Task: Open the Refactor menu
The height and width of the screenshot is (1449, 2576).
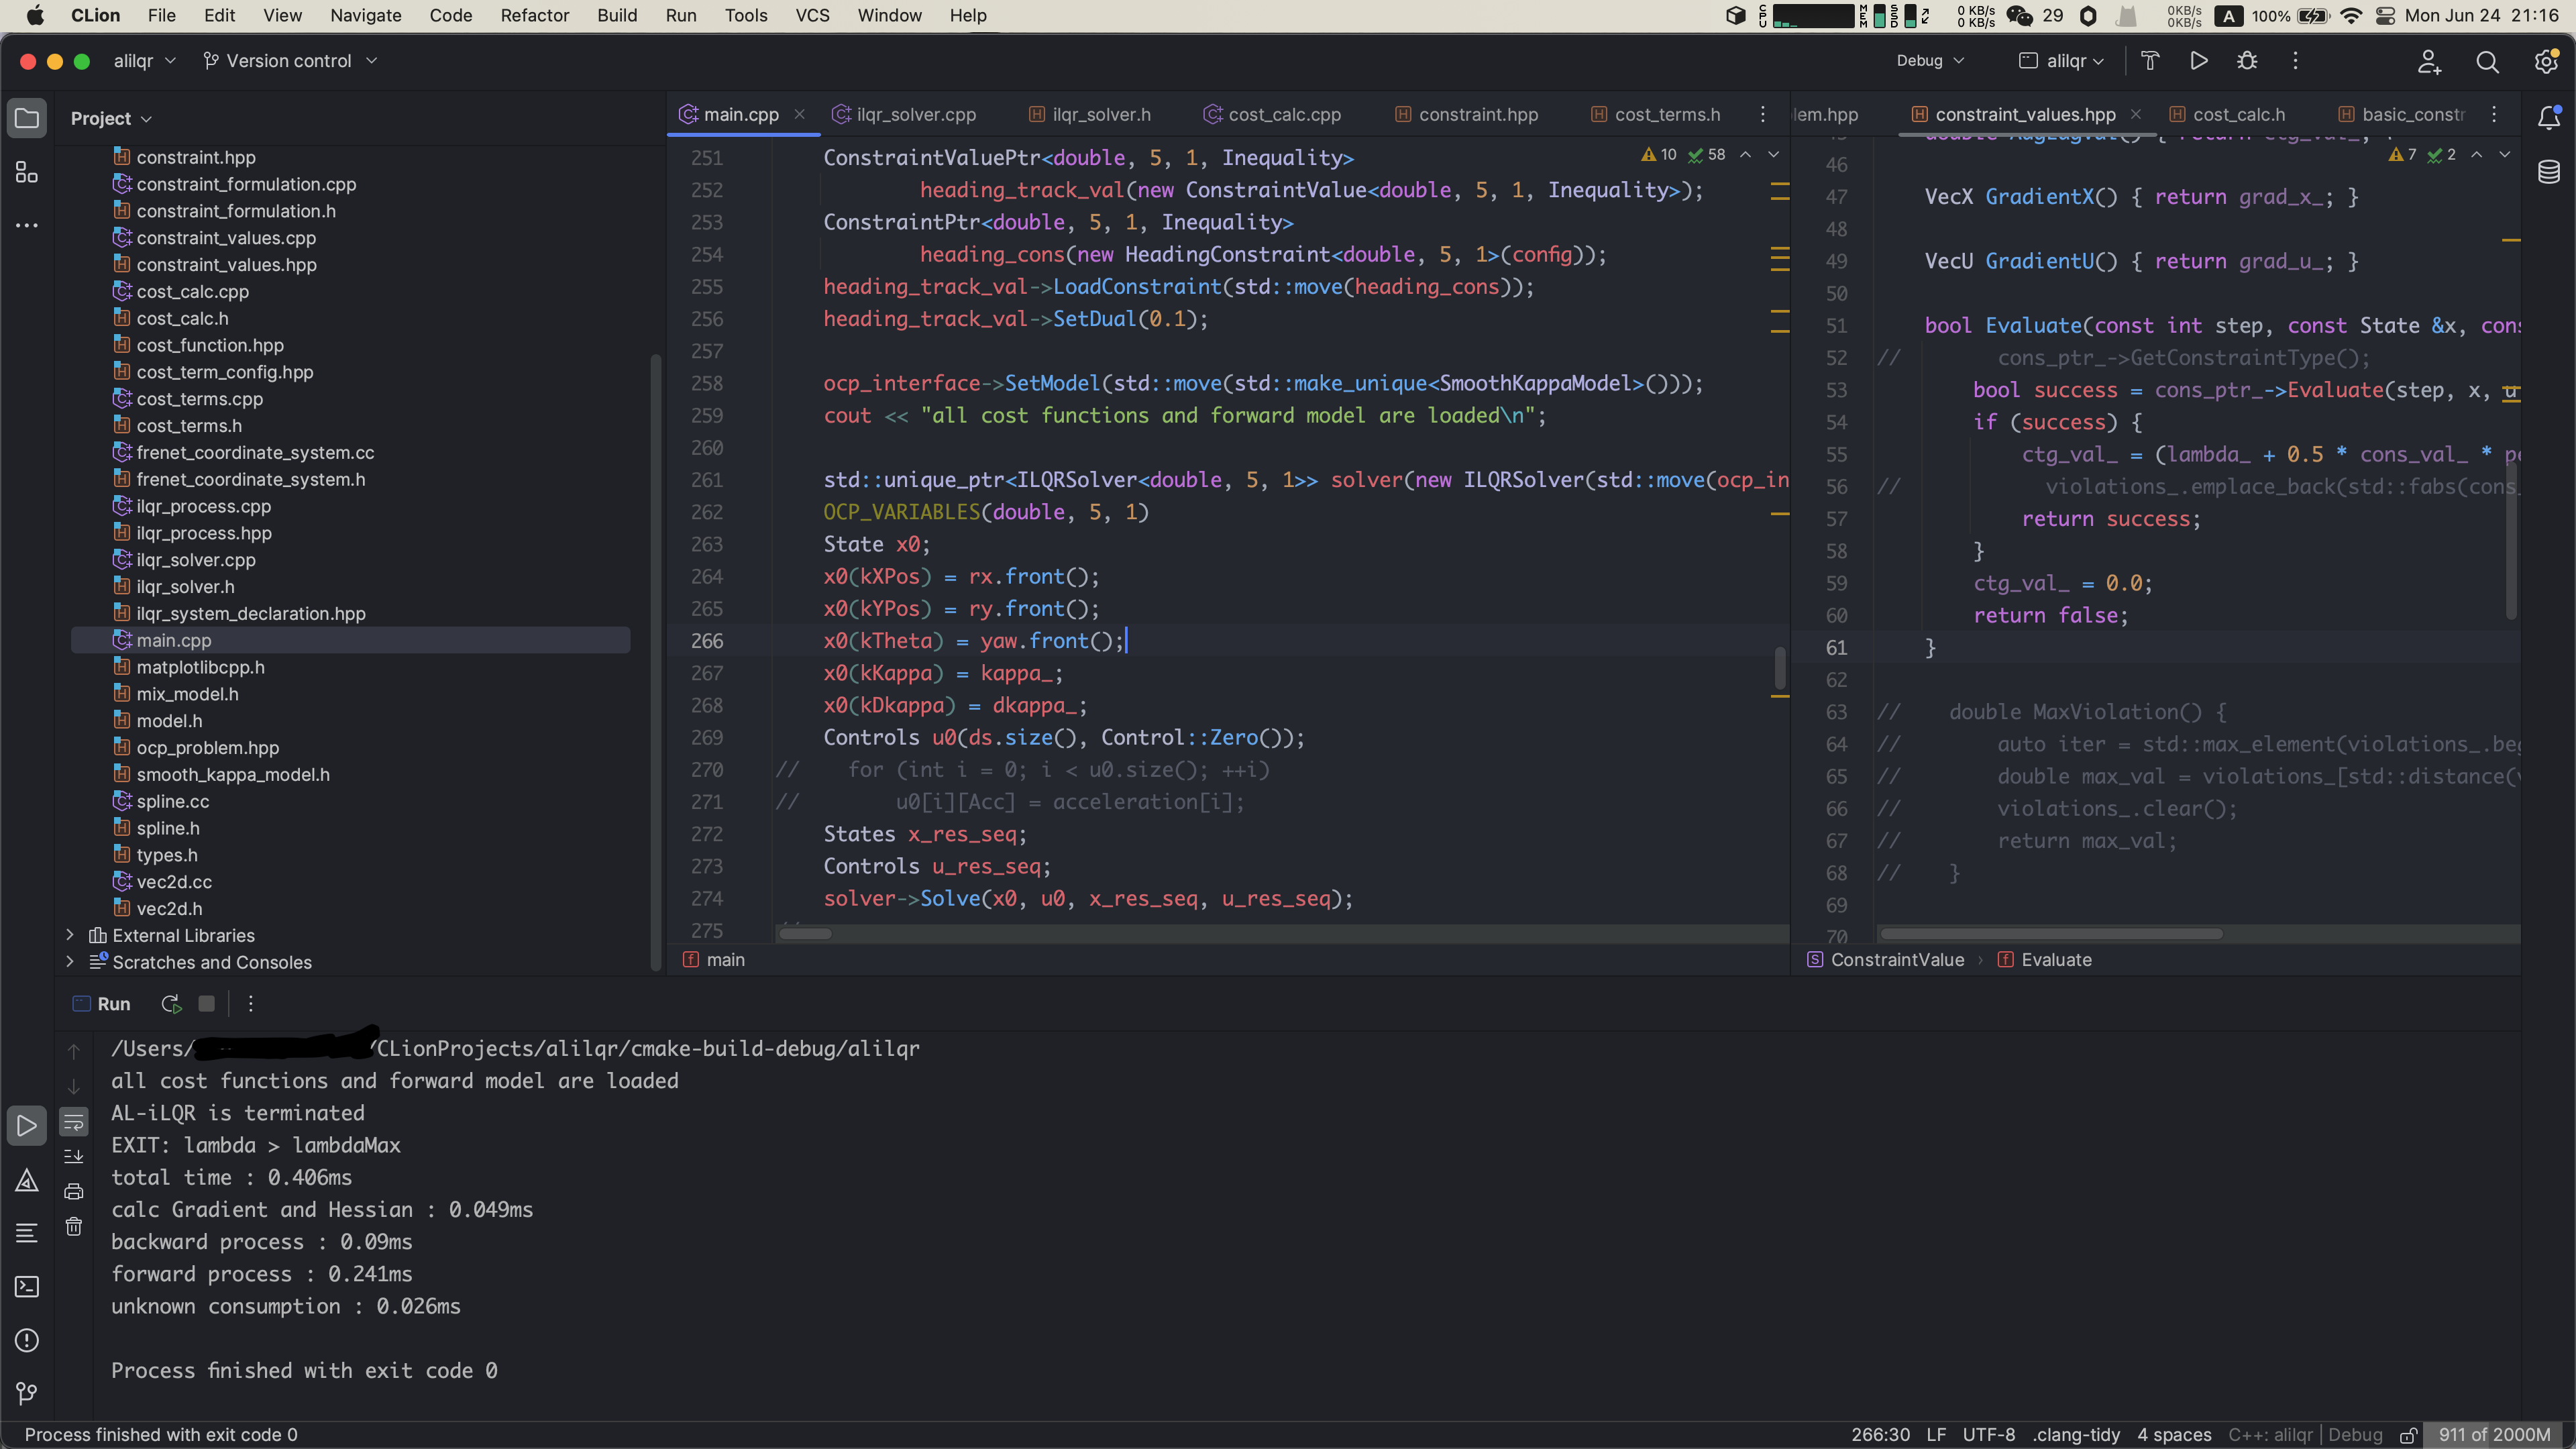Action: 534,15
